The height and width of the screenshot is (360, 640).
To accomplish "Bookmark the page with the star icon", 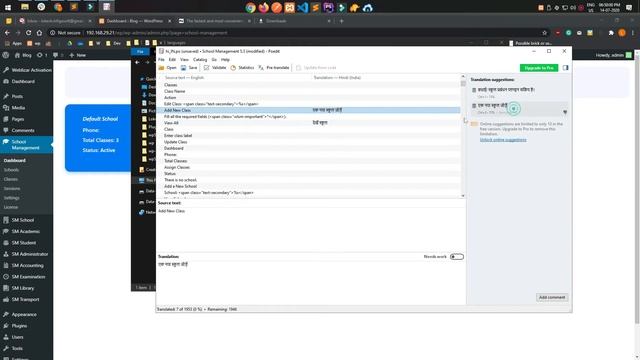I will click(x=544, y=33).
